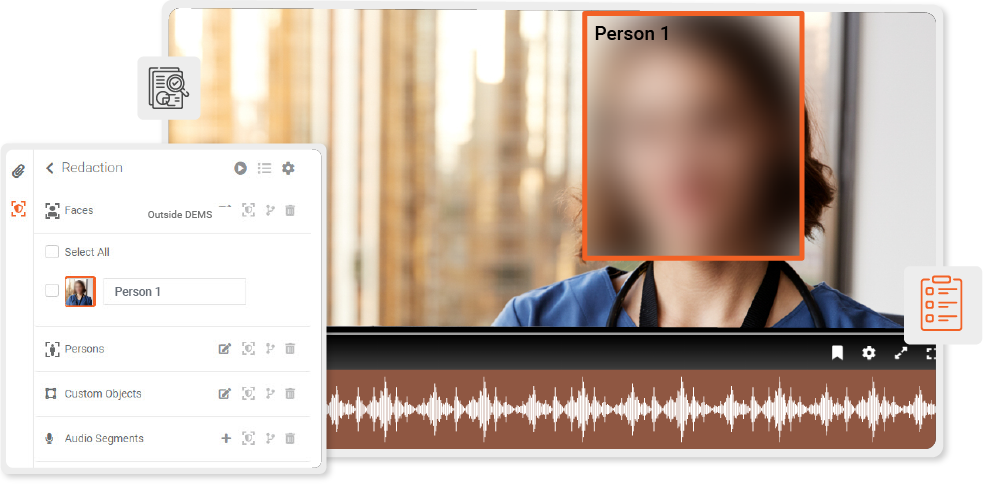Click redact shield icon in Custom Objects row
Viewport: 1000px width, 500px height.
tap(248, 393)
